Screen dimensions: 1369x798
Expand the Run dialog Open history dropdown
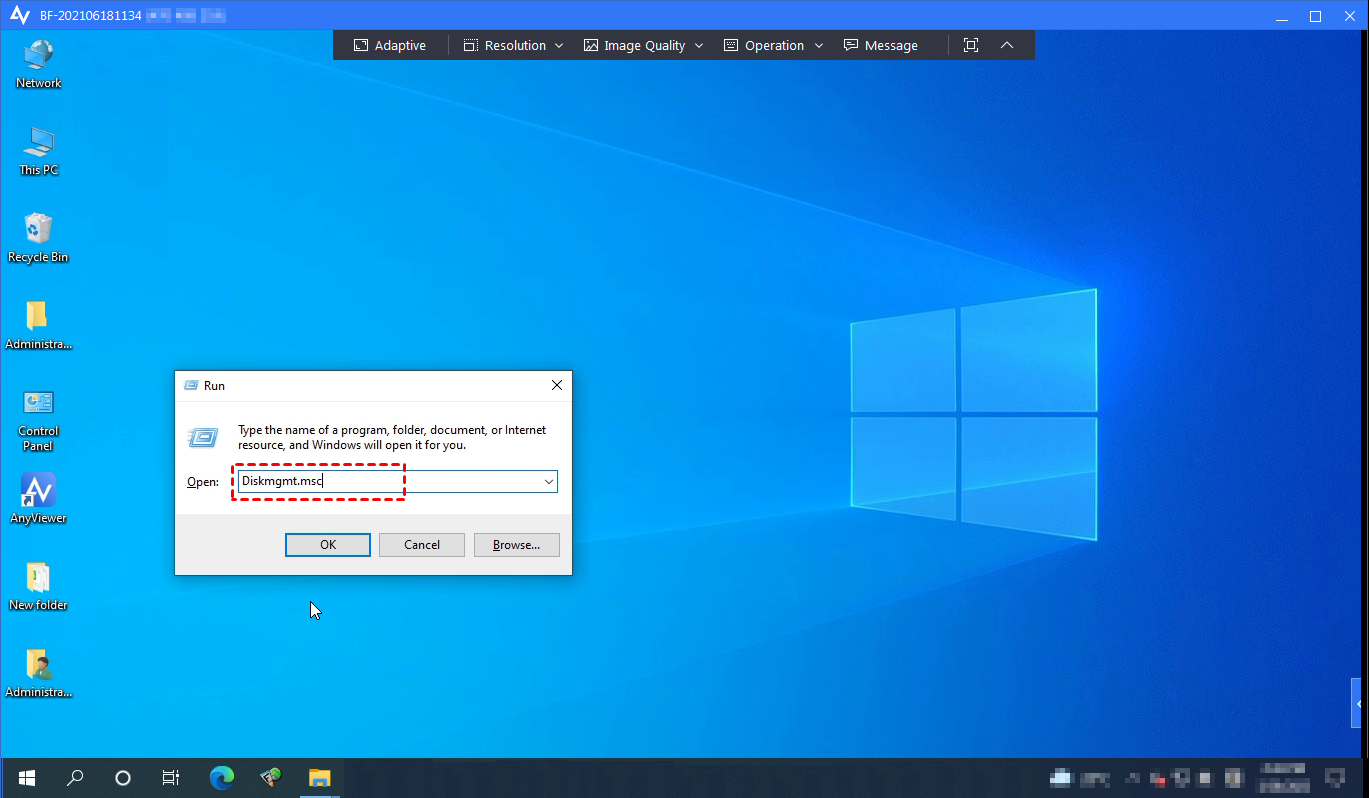(548, 482)
